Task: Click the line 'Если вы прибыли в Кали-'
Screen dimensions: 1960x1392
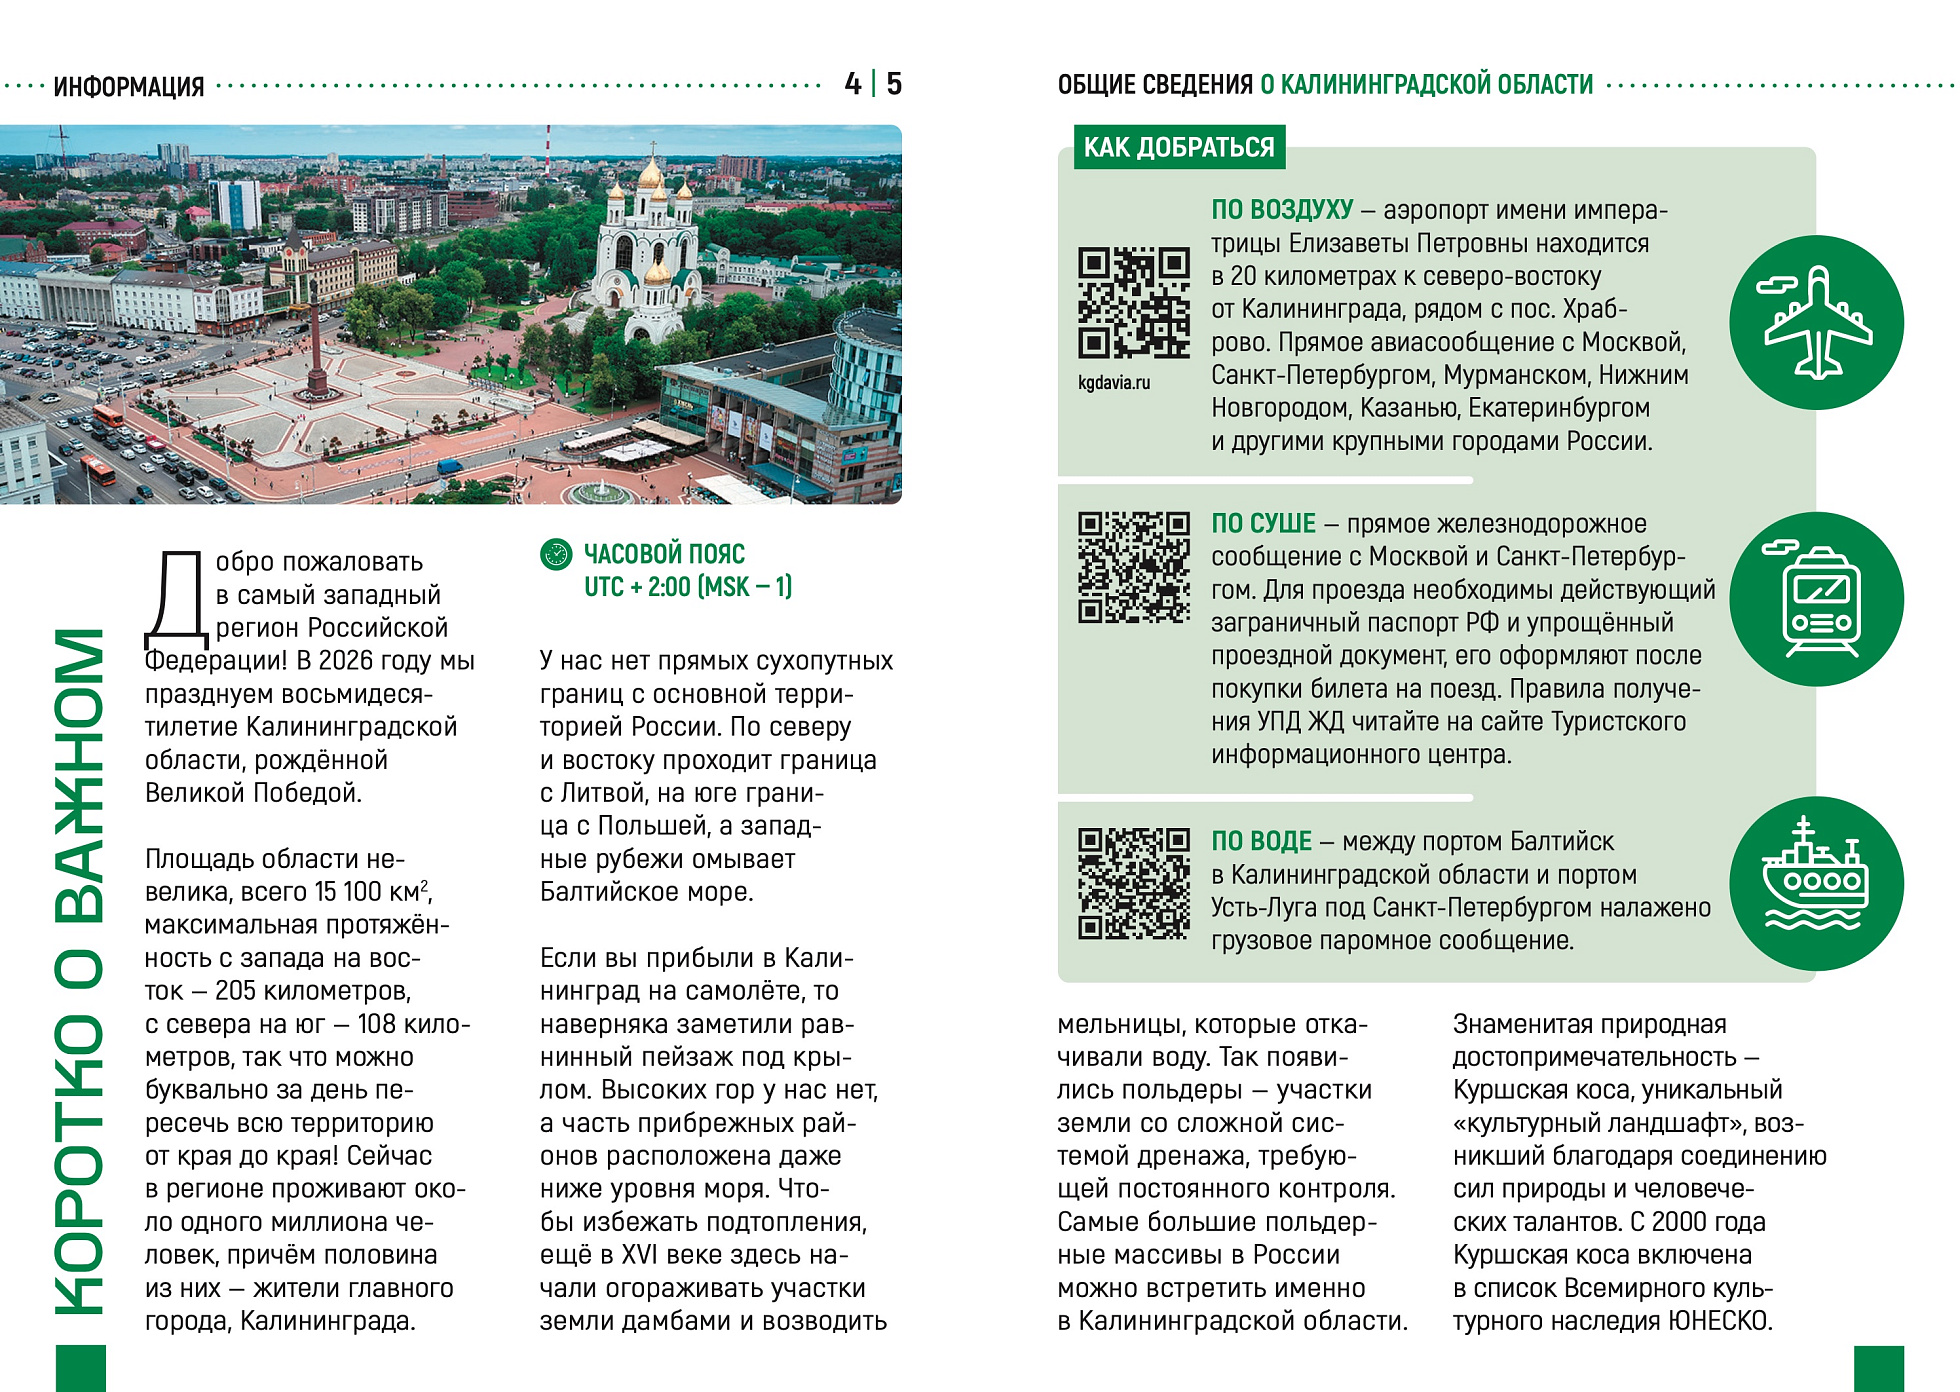Action: (x=697, y=958)
